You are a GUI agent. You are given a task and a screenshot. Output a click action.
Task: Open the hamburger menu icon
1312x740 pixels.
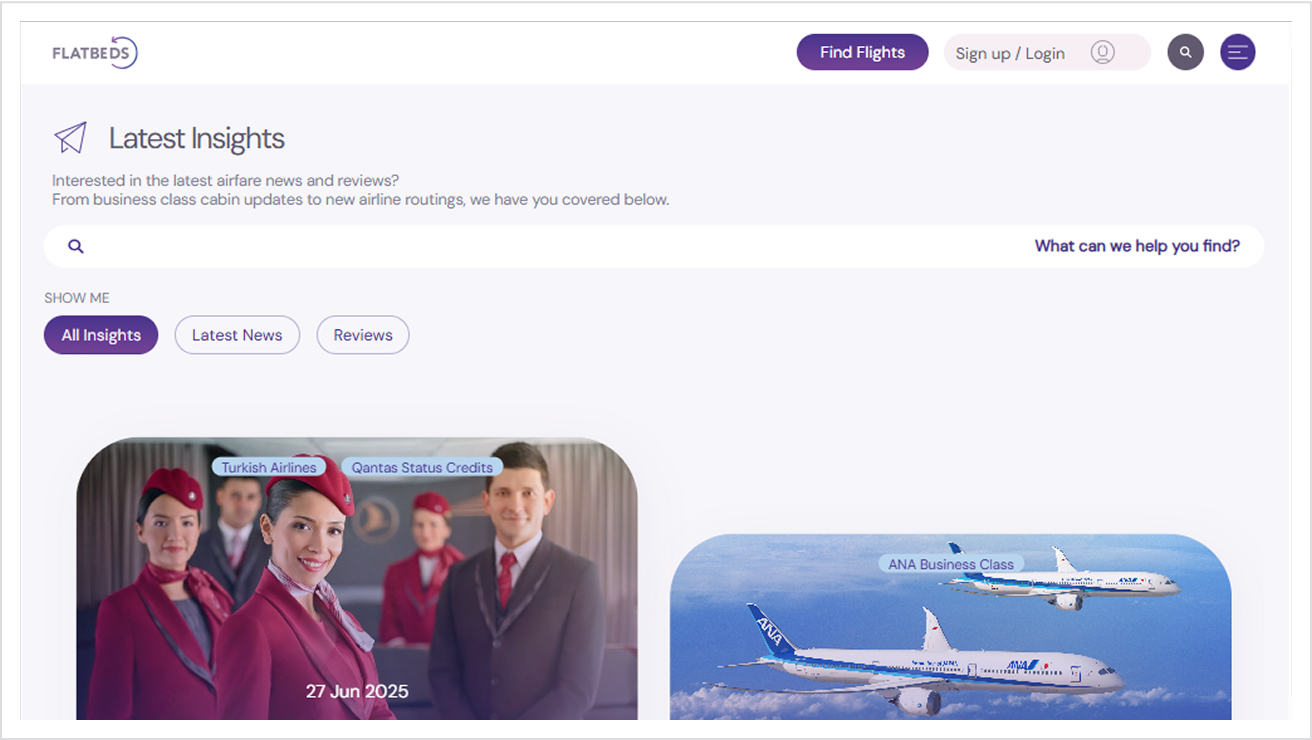pos(1237,53)
